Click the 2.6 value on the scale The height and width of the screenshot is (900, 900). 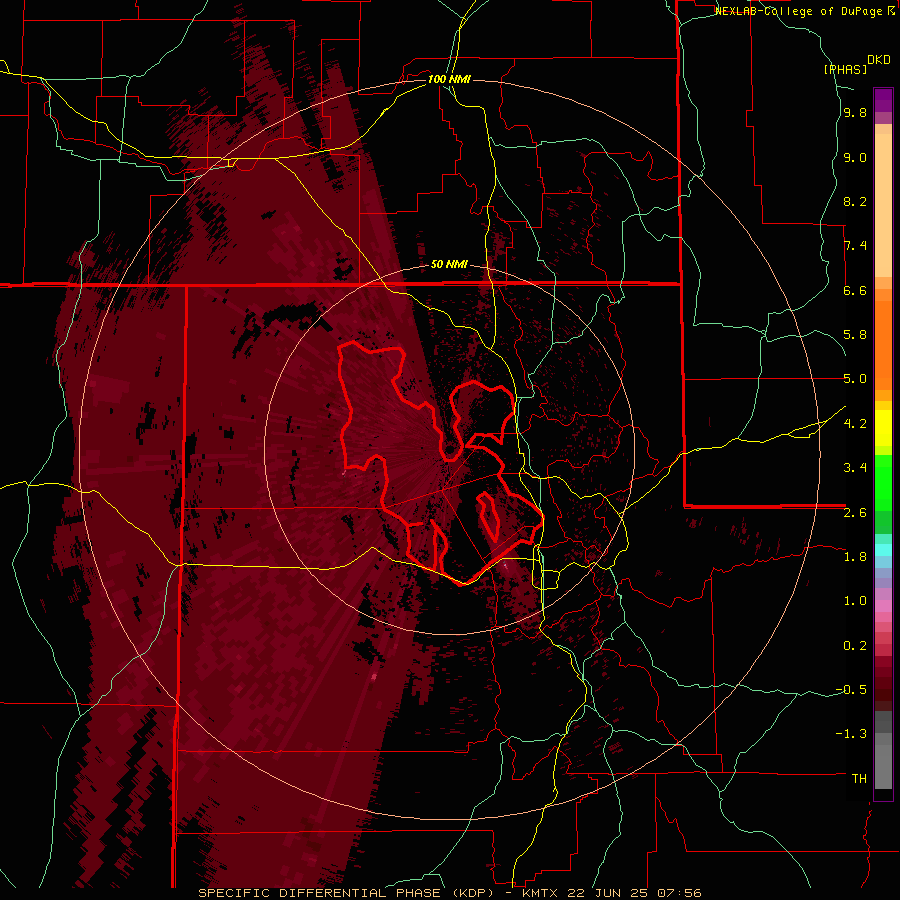[x=855, y=513]
